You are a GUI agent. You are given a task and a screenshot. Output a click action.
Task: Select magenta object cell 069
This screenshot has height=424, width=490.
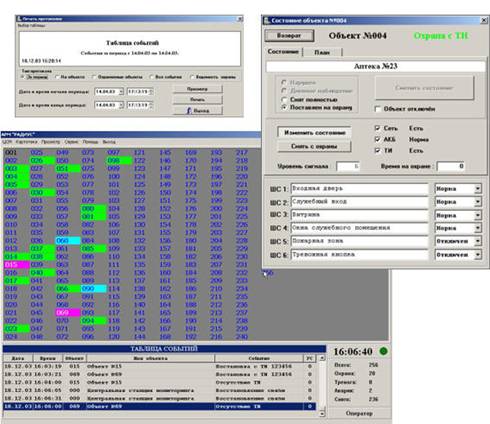(x=68, y=313)
